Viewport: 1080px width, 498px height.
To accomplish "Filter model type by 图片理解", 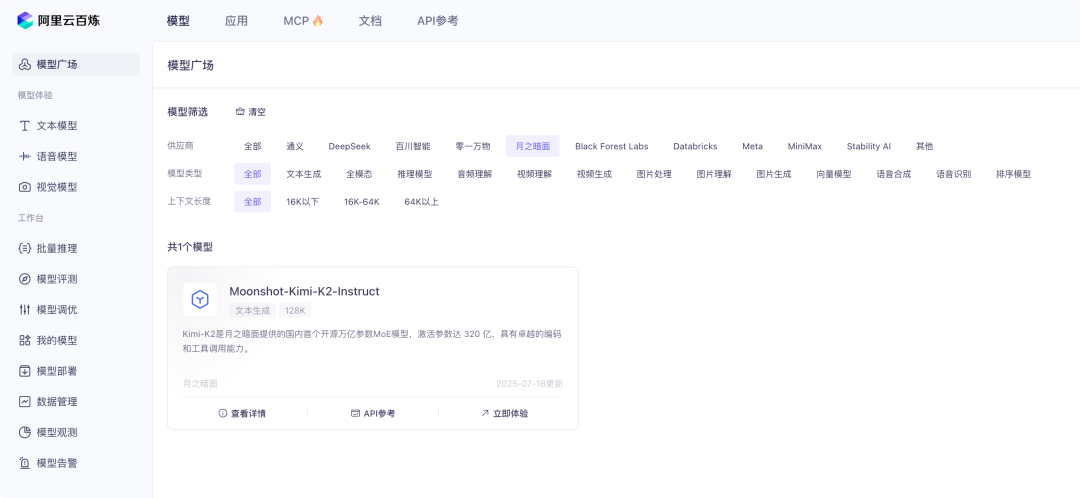I will pos(714,174).
